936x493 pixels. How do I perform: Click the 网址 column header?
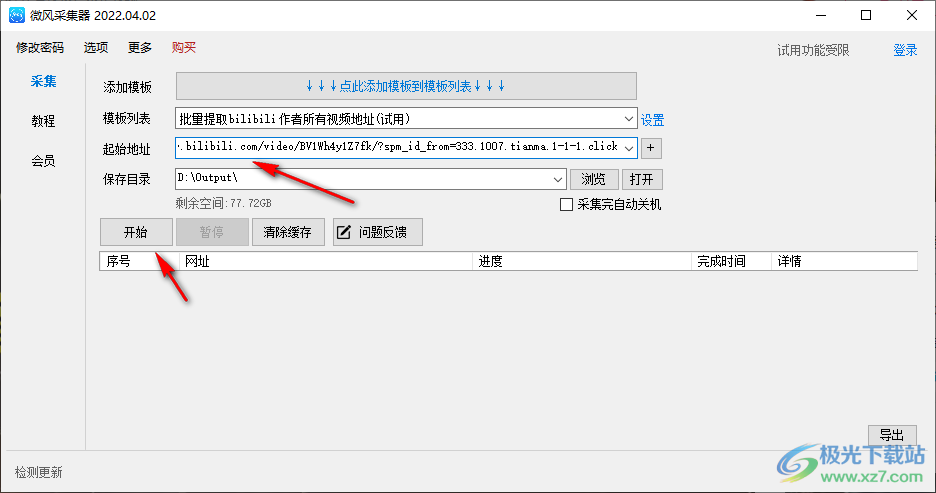point(326,261)
